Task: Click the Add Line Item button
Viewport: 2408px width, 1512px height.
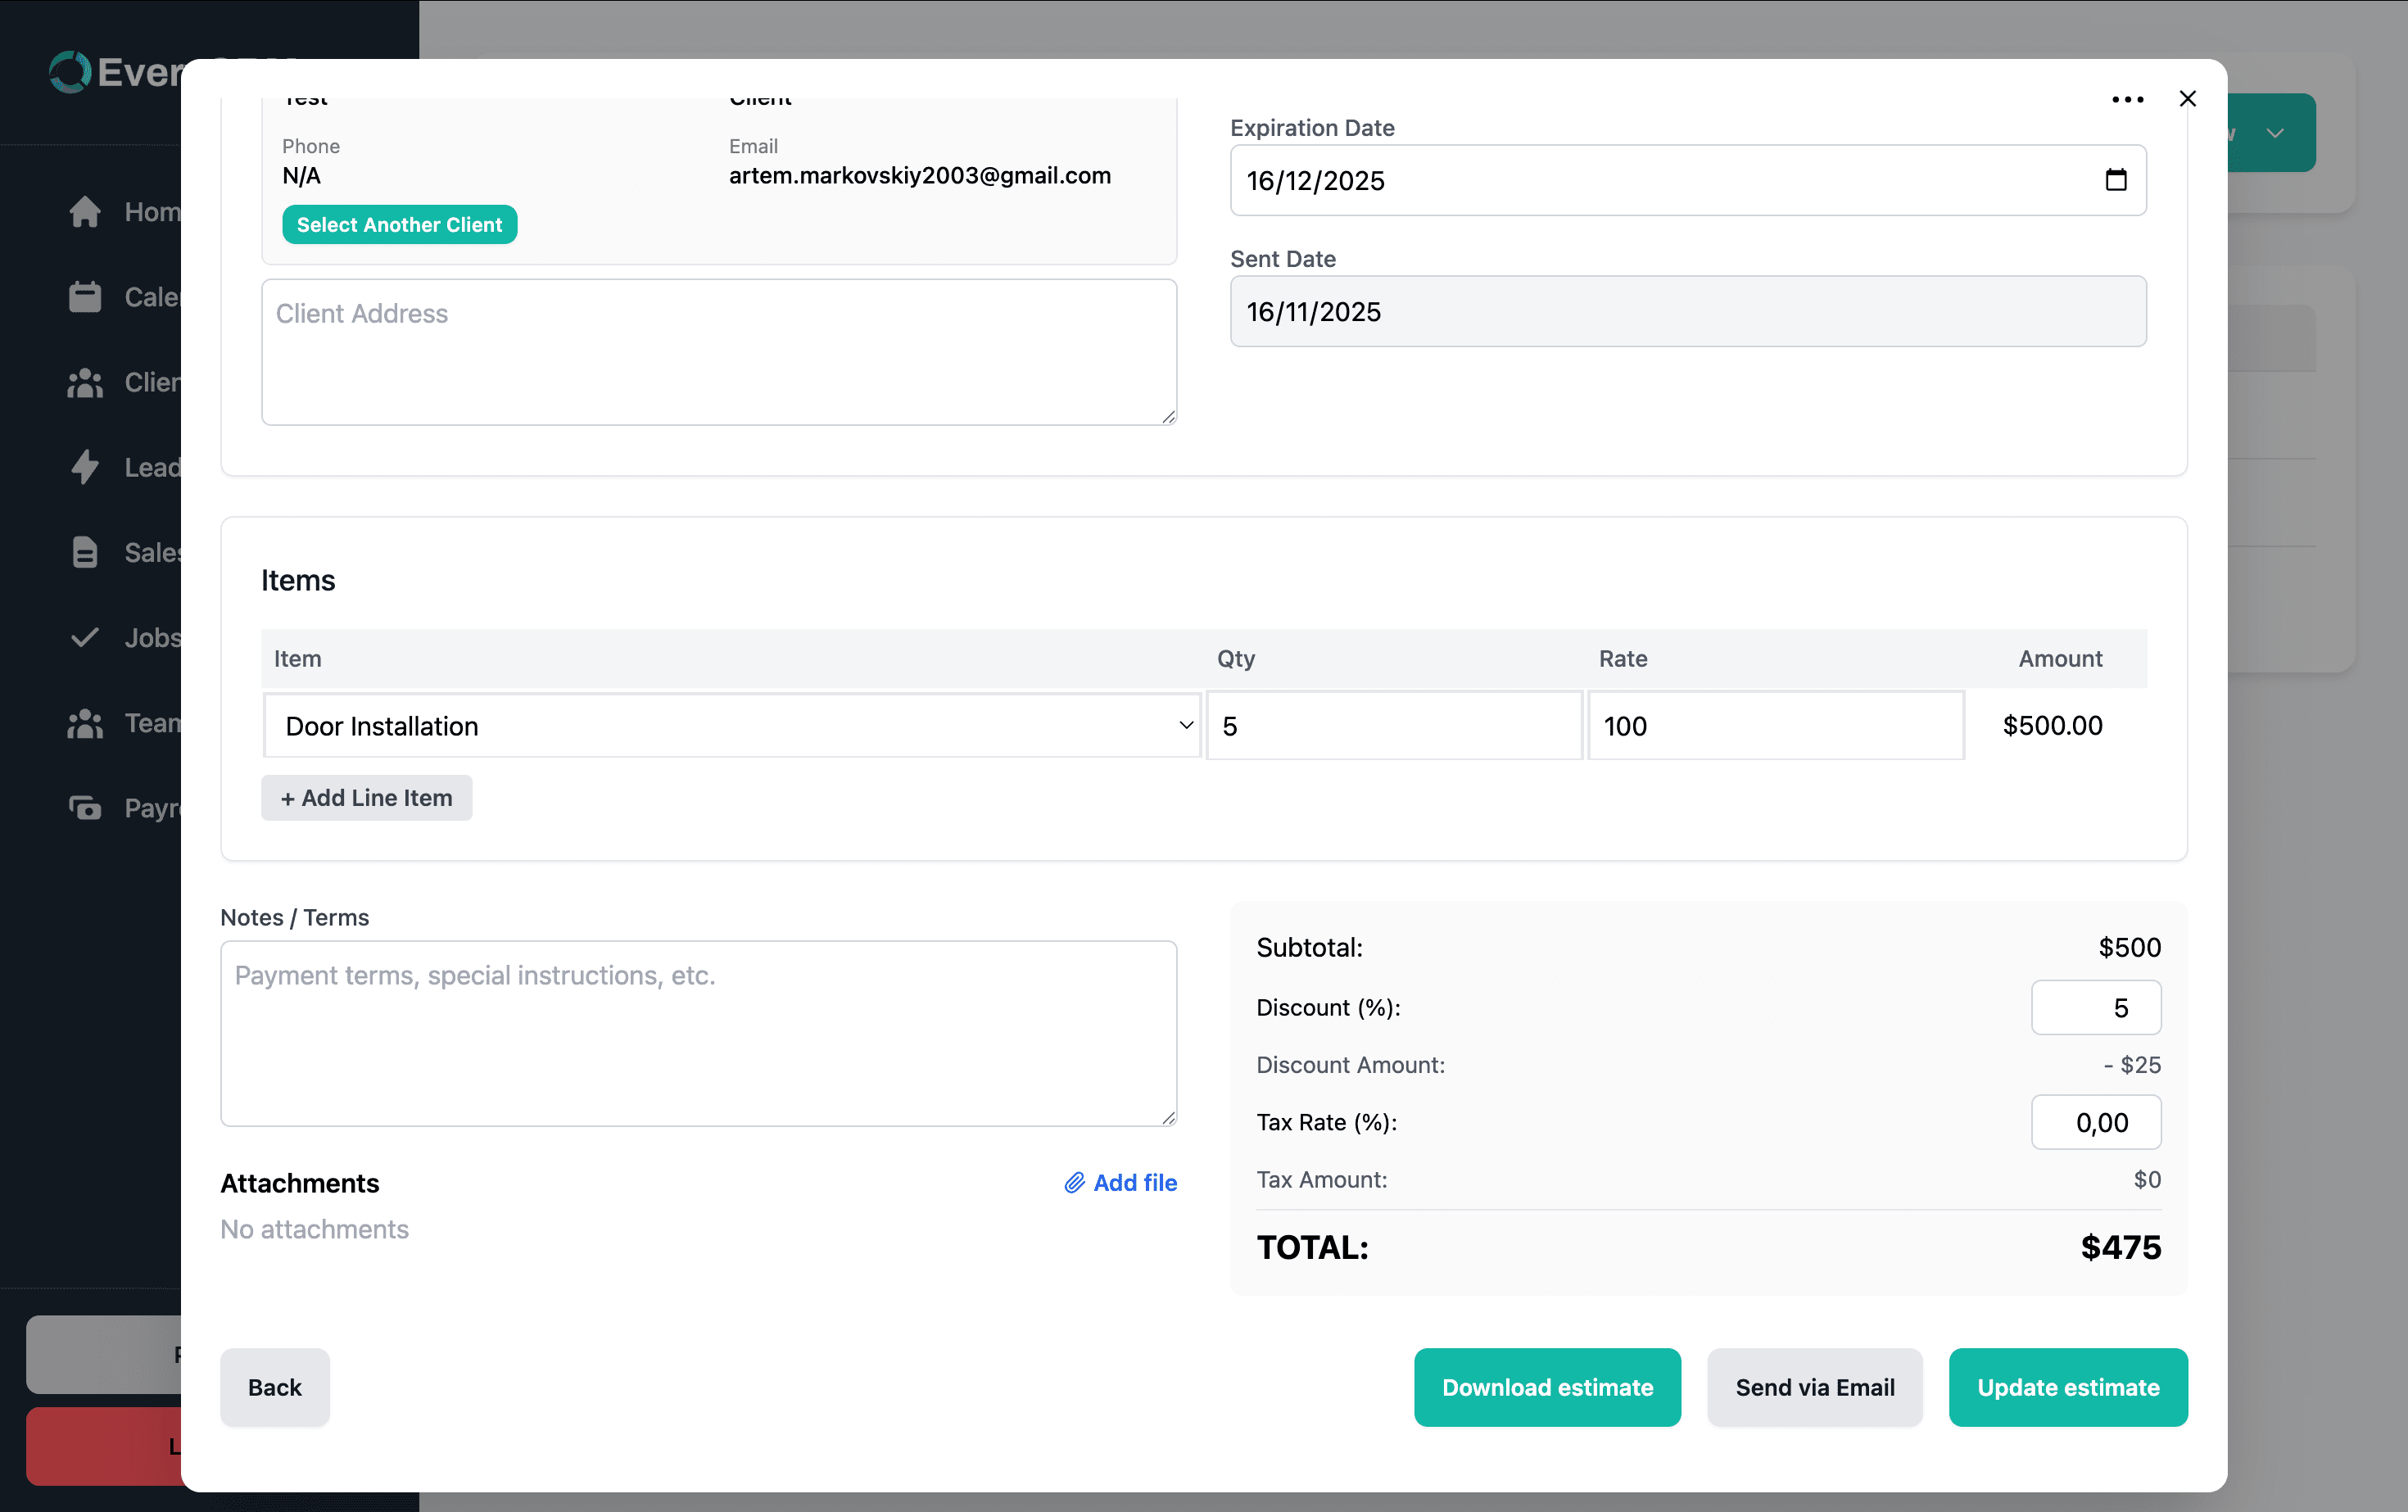Action: click(x=366, y=798)
